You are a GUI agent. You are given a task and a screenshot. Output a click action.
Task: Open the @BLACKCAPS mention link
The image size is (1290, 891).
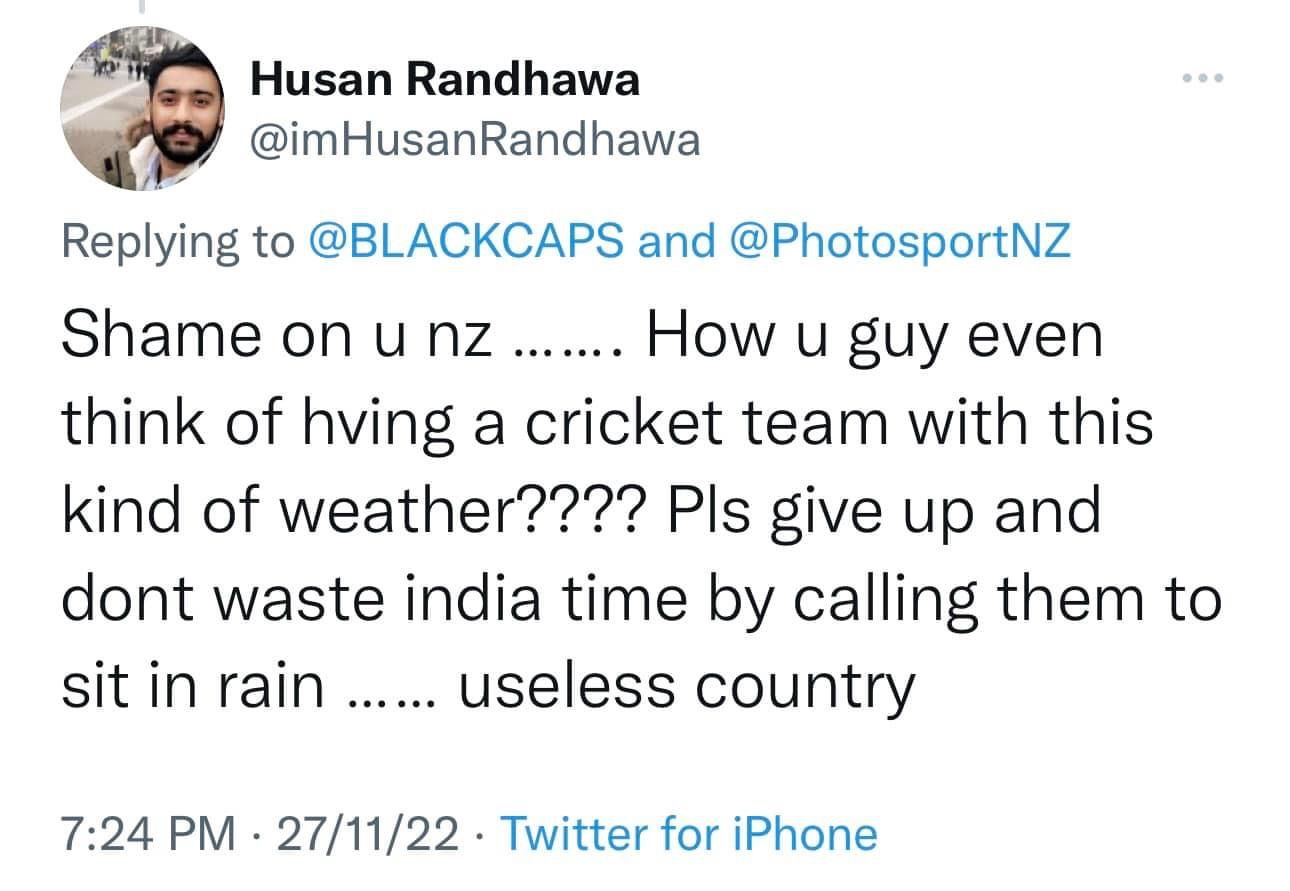467,241
